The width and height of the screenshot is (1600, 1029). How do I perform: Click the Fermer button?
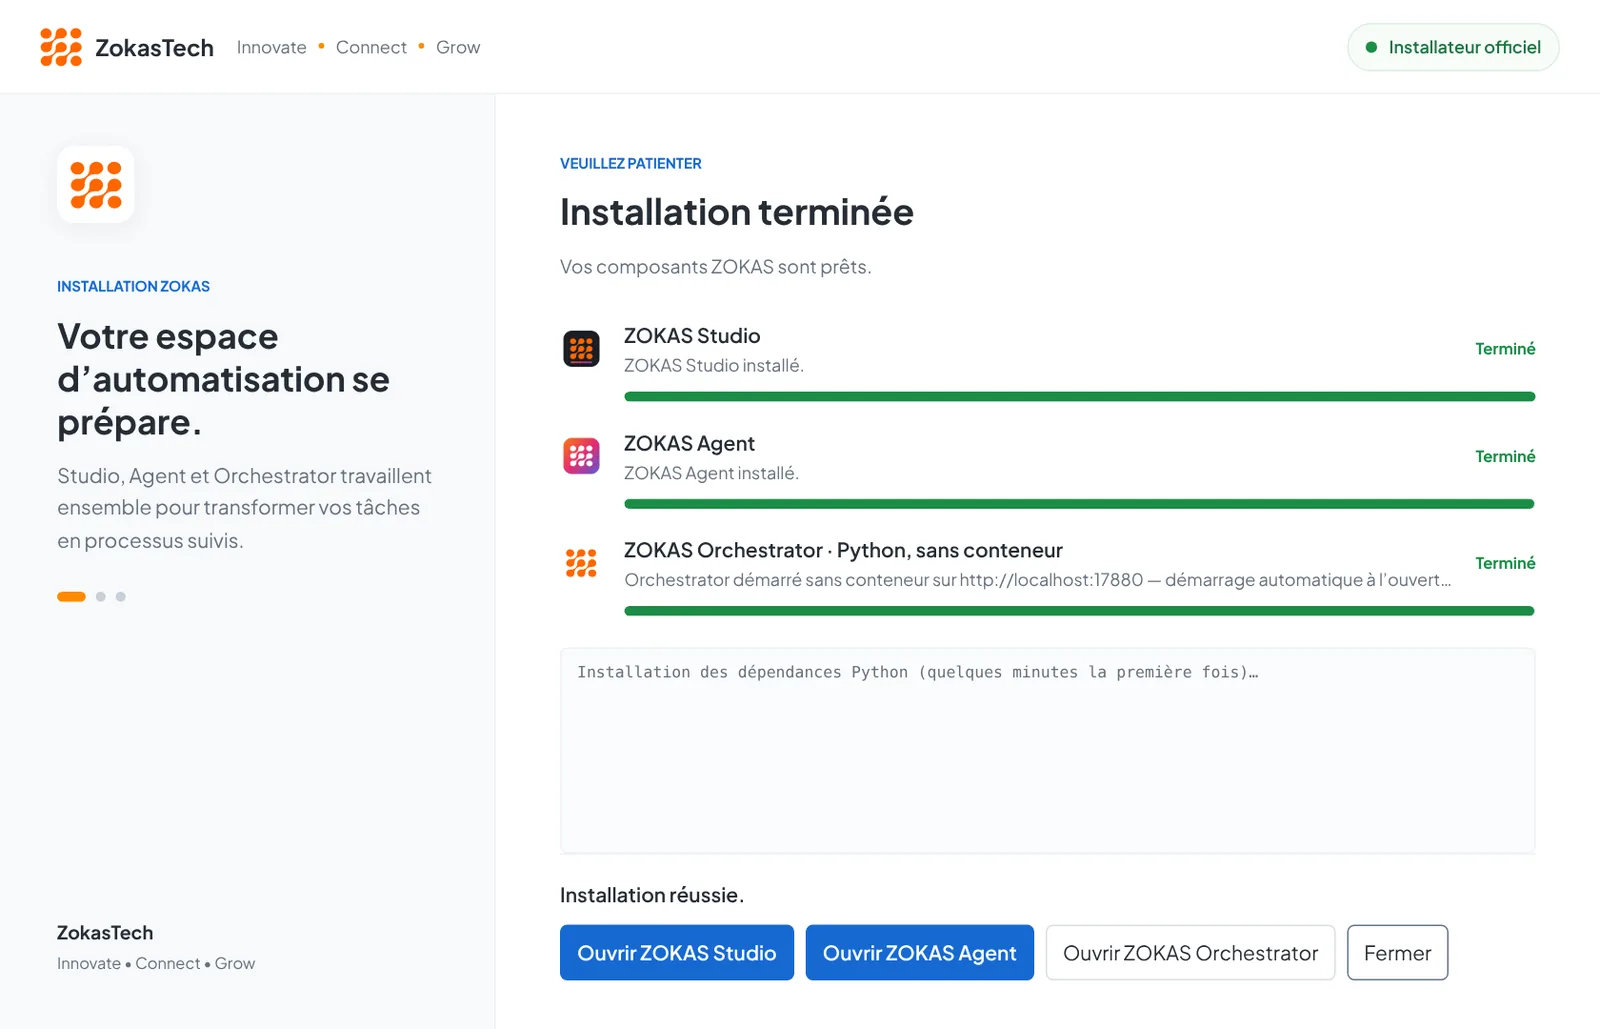[1398, 953]
